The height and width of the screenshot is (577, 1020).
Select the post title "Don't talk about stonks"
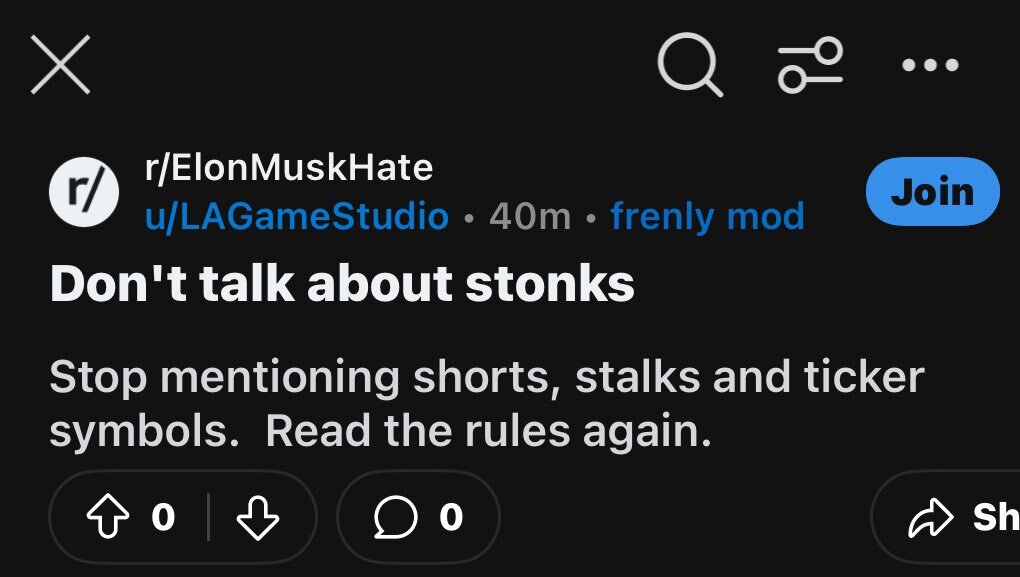(342, 285)
